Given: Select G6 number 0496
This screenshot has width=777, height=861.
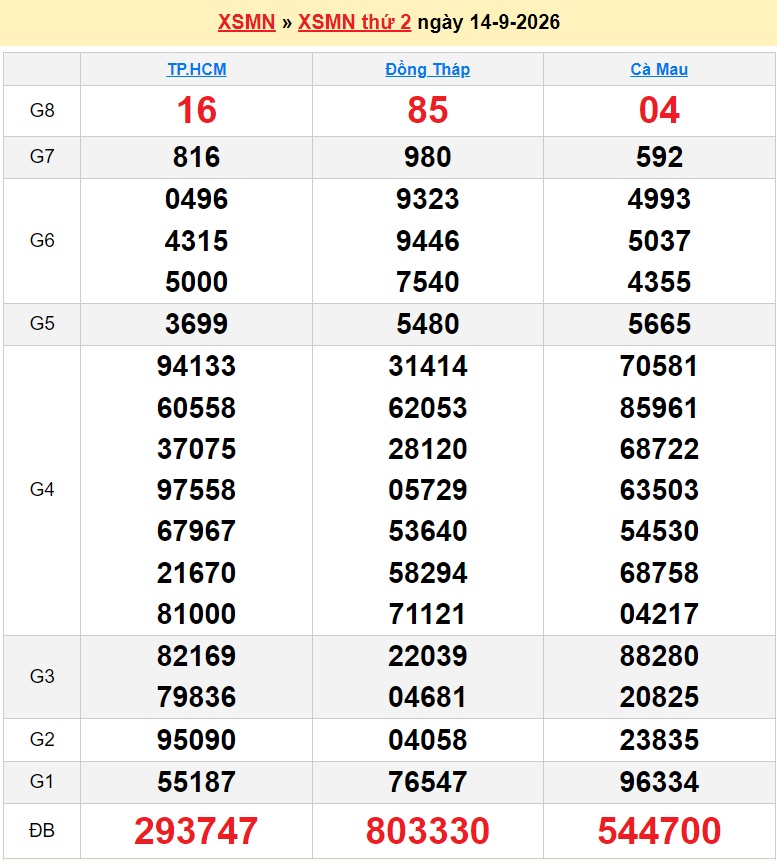Looking at the screenshot, I should [x=197, y=199].
